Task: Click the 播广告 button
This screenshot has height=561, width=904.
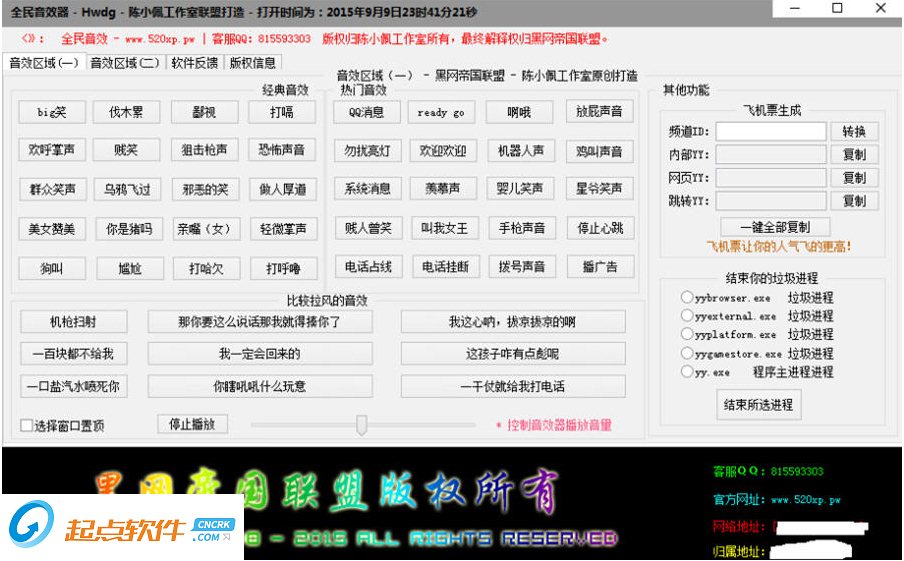Action: 601,267
